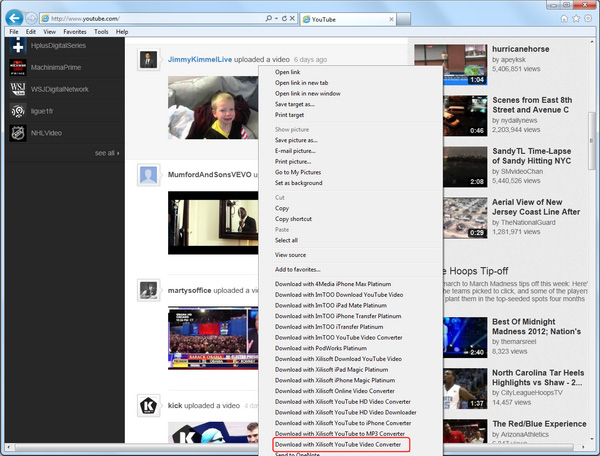
Task: Select 'Set as background' menu entry
Action: (x=298, y=183)
